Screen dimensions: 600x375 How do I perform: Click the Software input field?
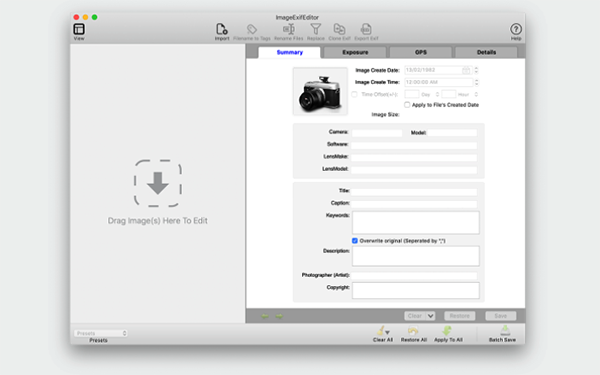pyautogui.click(x=414, y=145)
